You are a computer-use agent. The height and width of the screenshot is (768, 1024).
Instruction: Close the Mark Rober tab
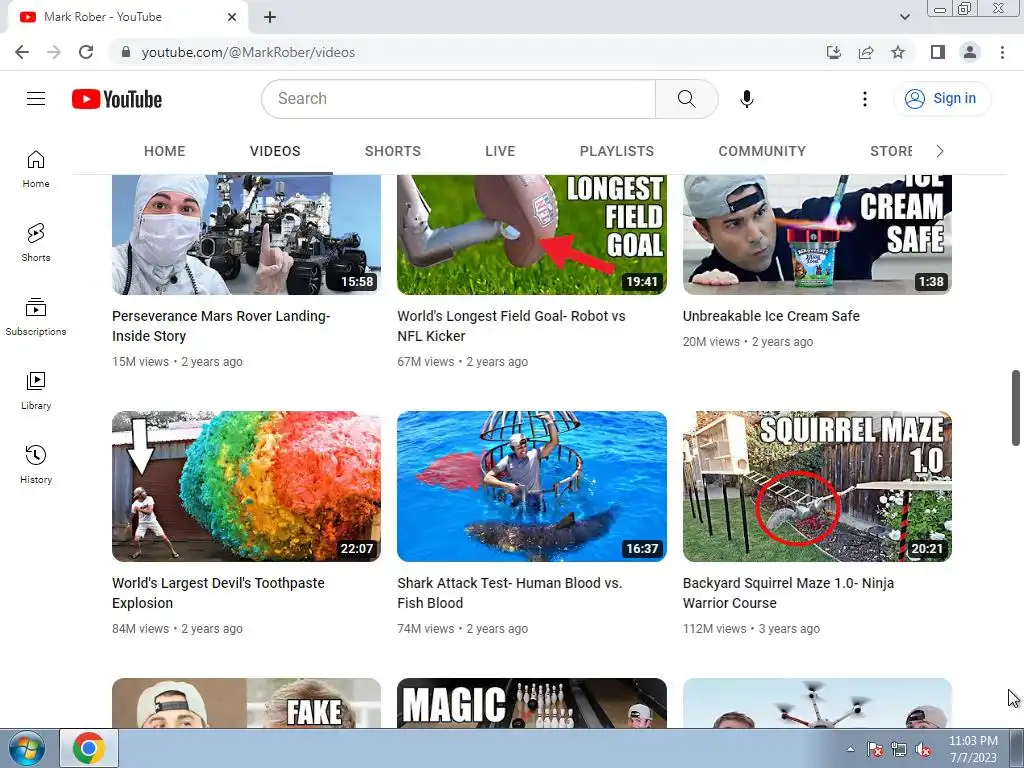click(232, 17)
